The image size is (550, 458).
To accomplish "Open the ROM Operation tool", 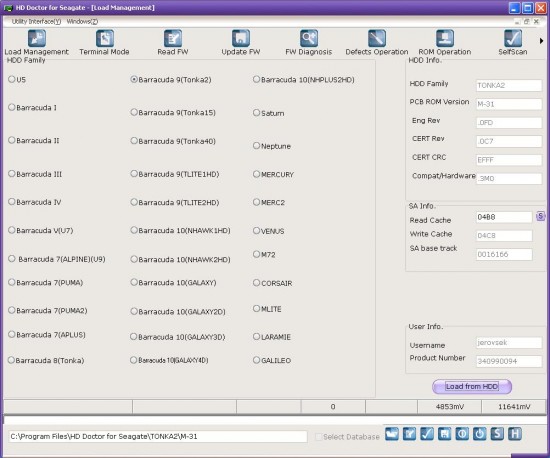I will tap(445, 42).
